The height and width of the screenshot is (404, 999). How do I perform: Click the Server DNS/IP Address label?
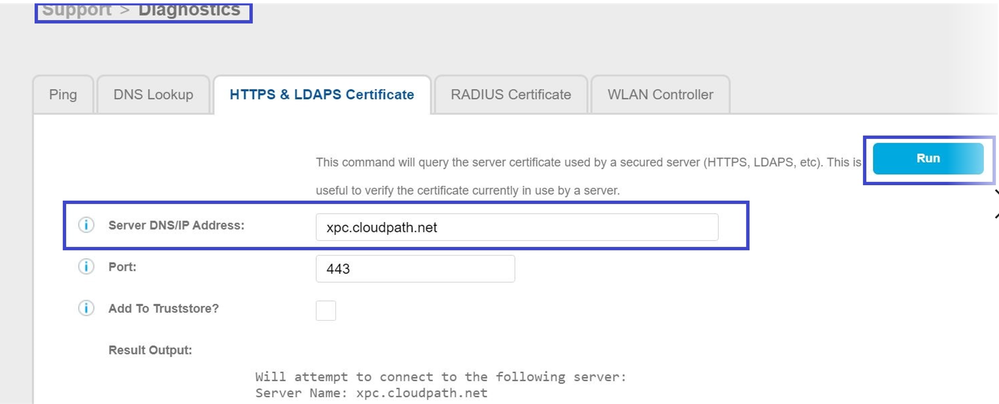(176, 225)
